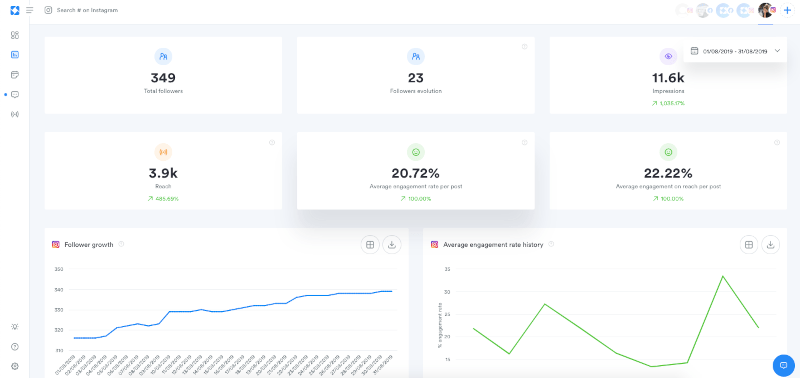
Task: Click the smiley icon above 20.72%
Action: click(416, 152)
